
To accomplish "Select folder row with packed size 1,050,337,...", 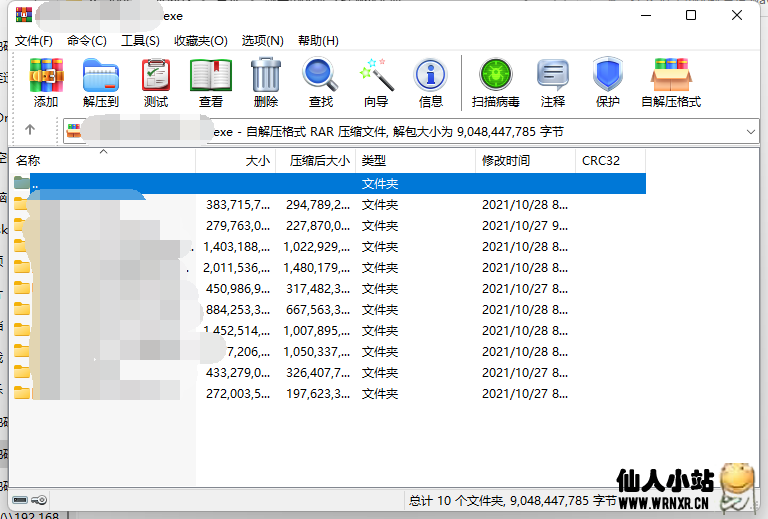I will [x=328, y=352].
